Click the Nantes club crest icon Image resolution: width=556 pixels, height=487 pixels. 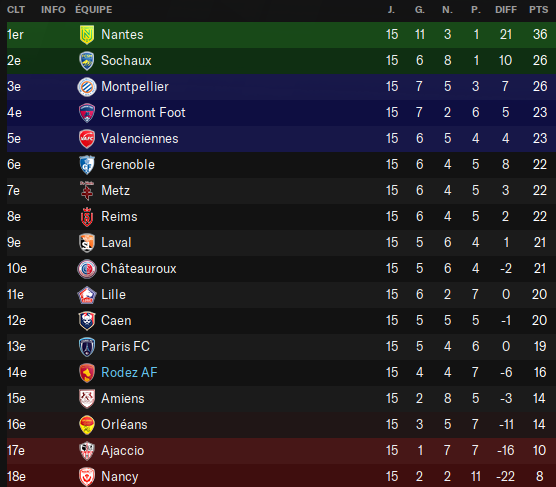click(87, 35)
